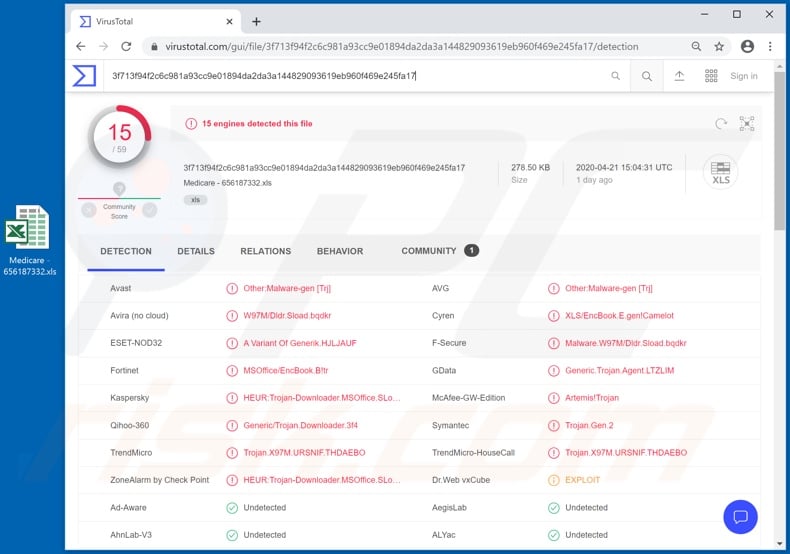Click ZoneAlarm by Check Point result

322,480
